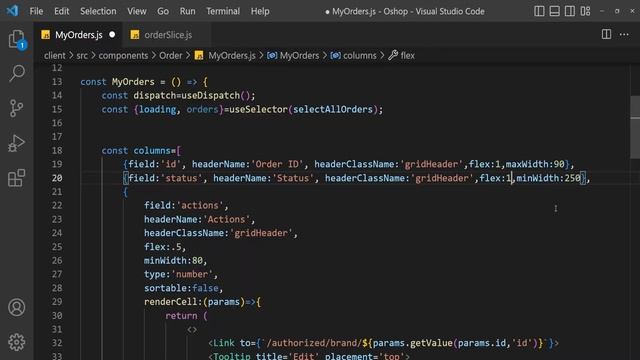Screen dimensions: 640x360
Task: Click the src breadcrumb segment
Action: tap(82, 56)
